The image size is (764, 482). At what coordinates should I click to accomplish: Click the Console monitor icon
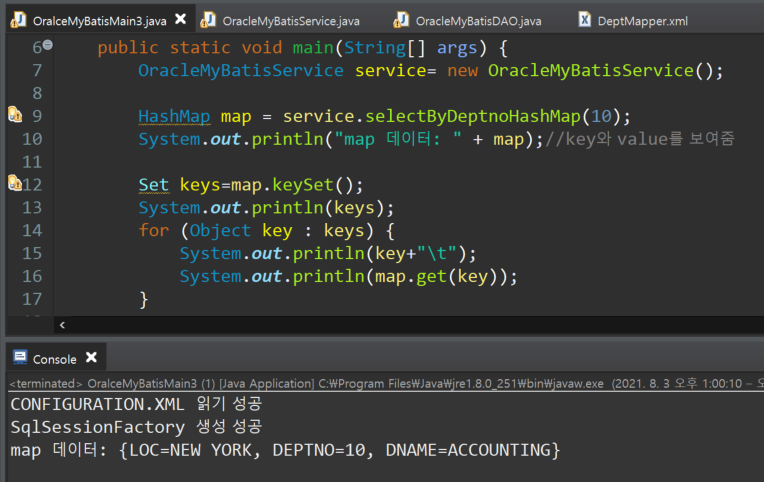[x=20, y=357]
